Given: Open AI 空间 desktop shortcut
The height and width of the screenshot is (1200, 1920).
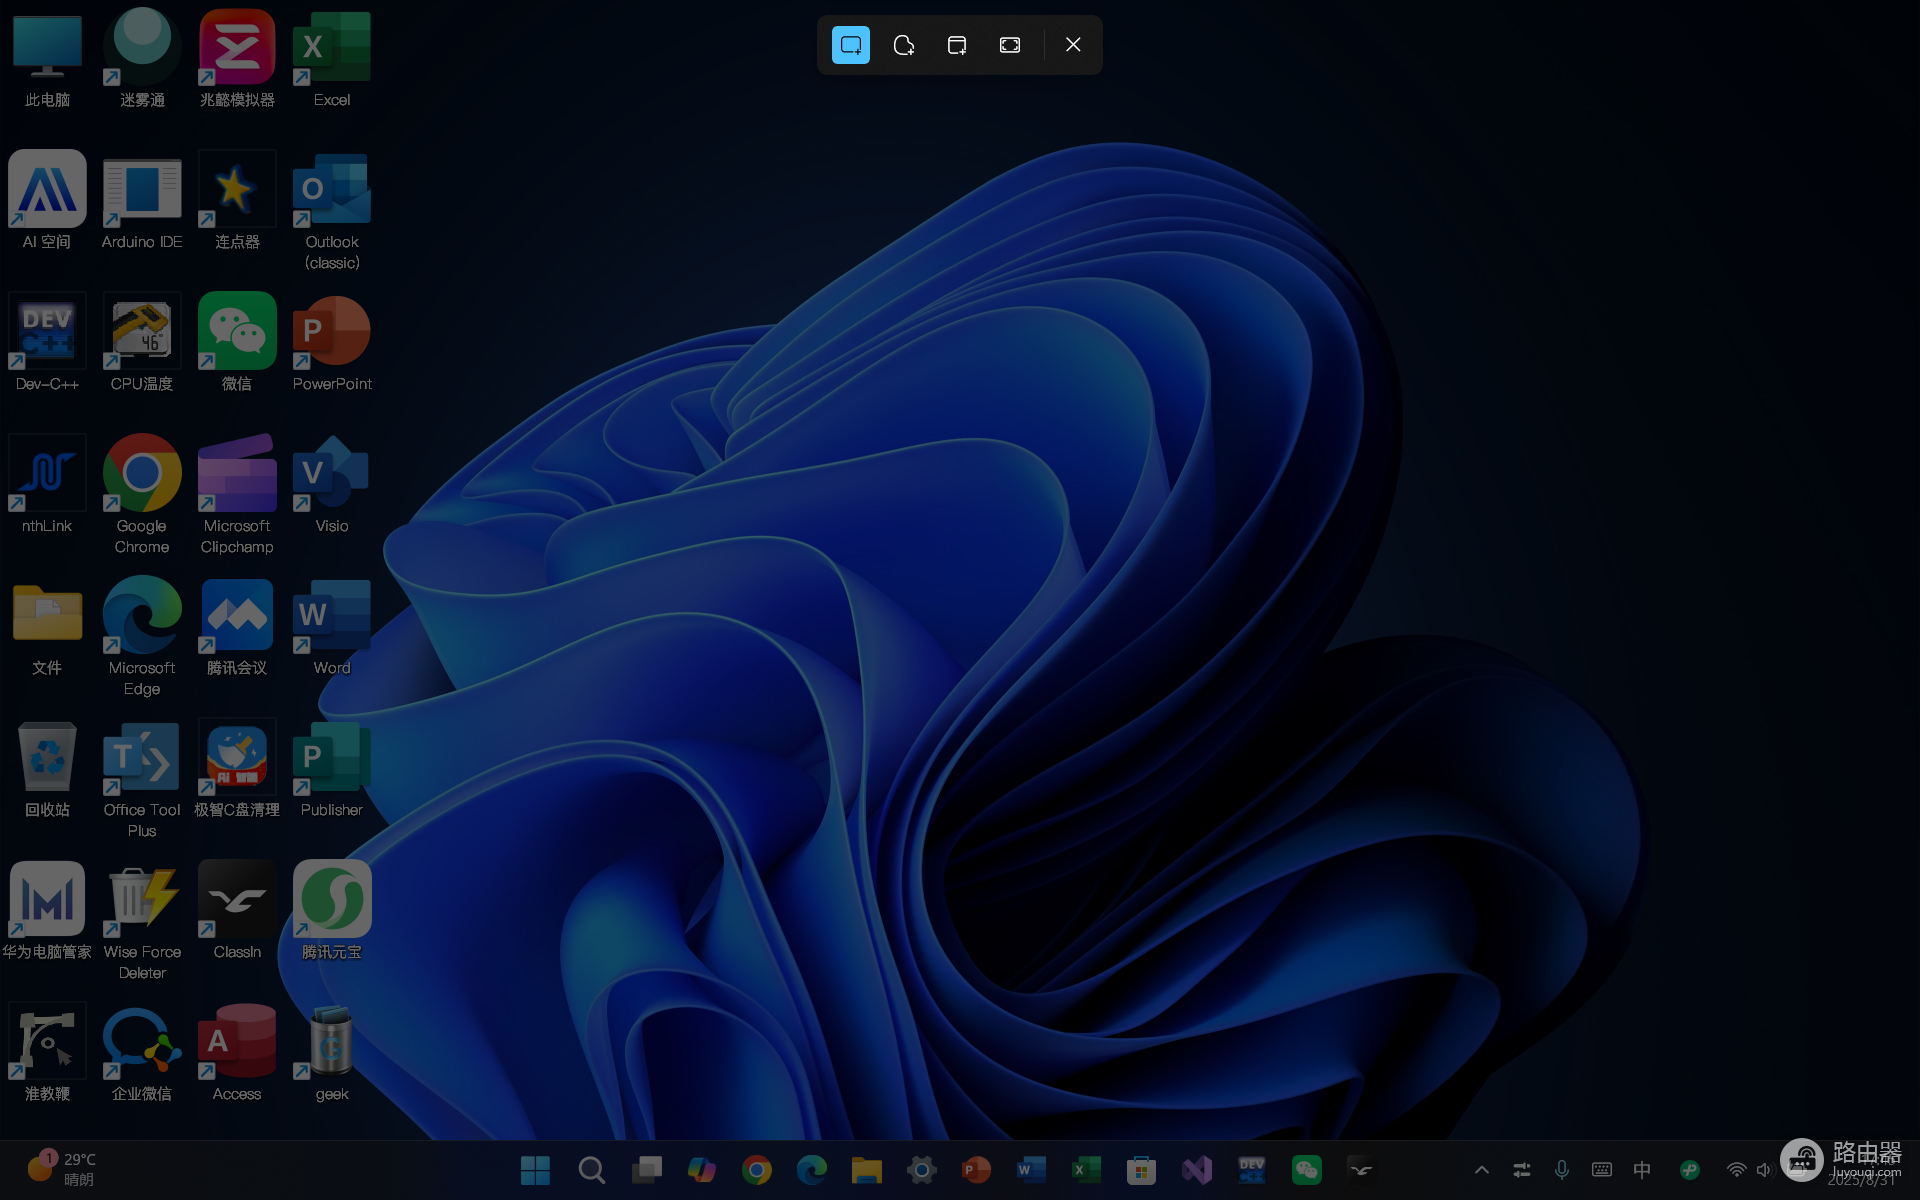Looking at the screenshot, I should click(x=47, y=200).
